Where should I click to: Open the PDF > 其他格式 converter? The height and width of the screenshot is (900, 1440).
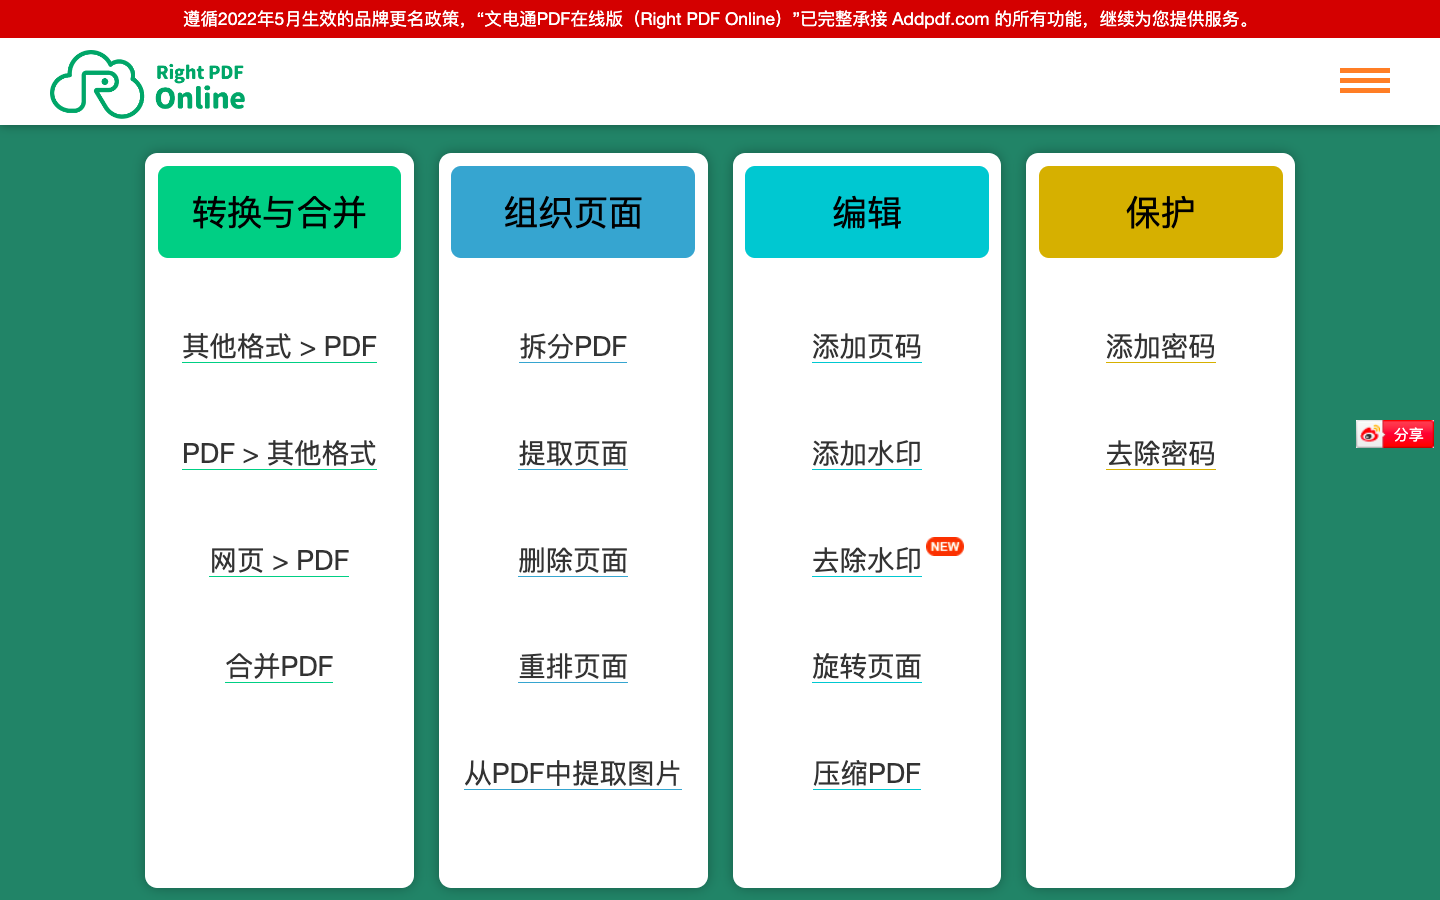click(279, 454)
